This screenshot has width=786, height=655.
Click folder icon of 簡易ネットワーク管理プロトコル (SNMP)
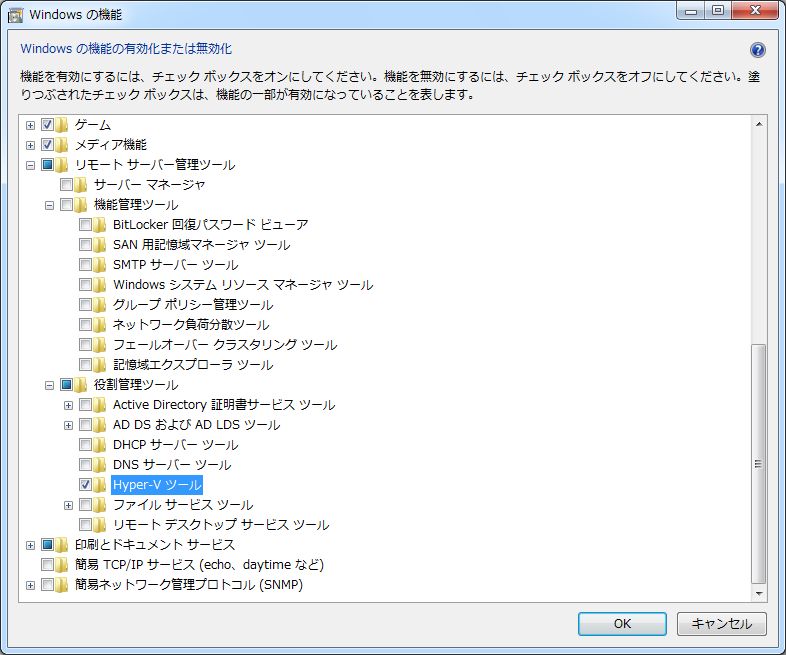pyautogui.click(x=62, y=585)
